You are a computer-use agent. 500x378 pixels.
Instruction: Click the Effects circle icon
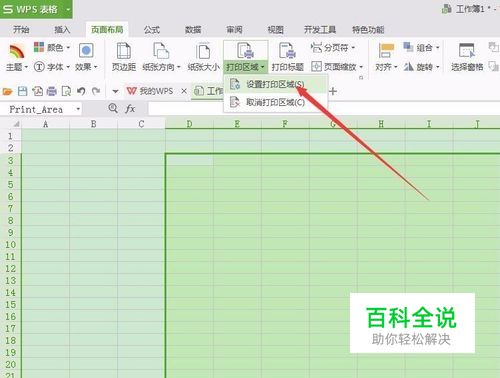click(x=86, y=51)
